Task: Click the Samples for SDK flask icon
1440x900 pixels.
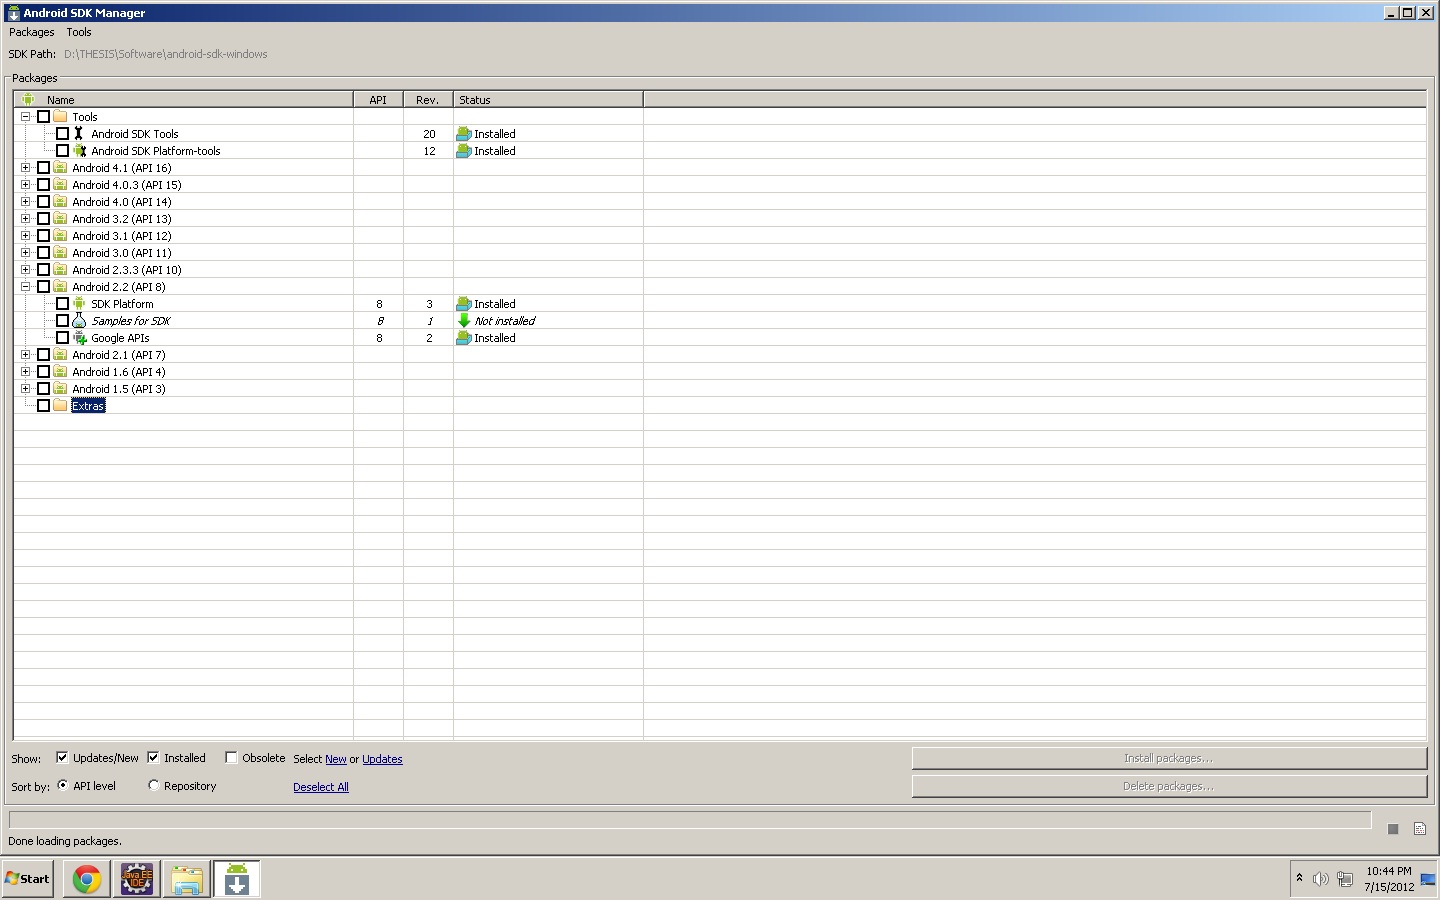Action: (79, 320)
